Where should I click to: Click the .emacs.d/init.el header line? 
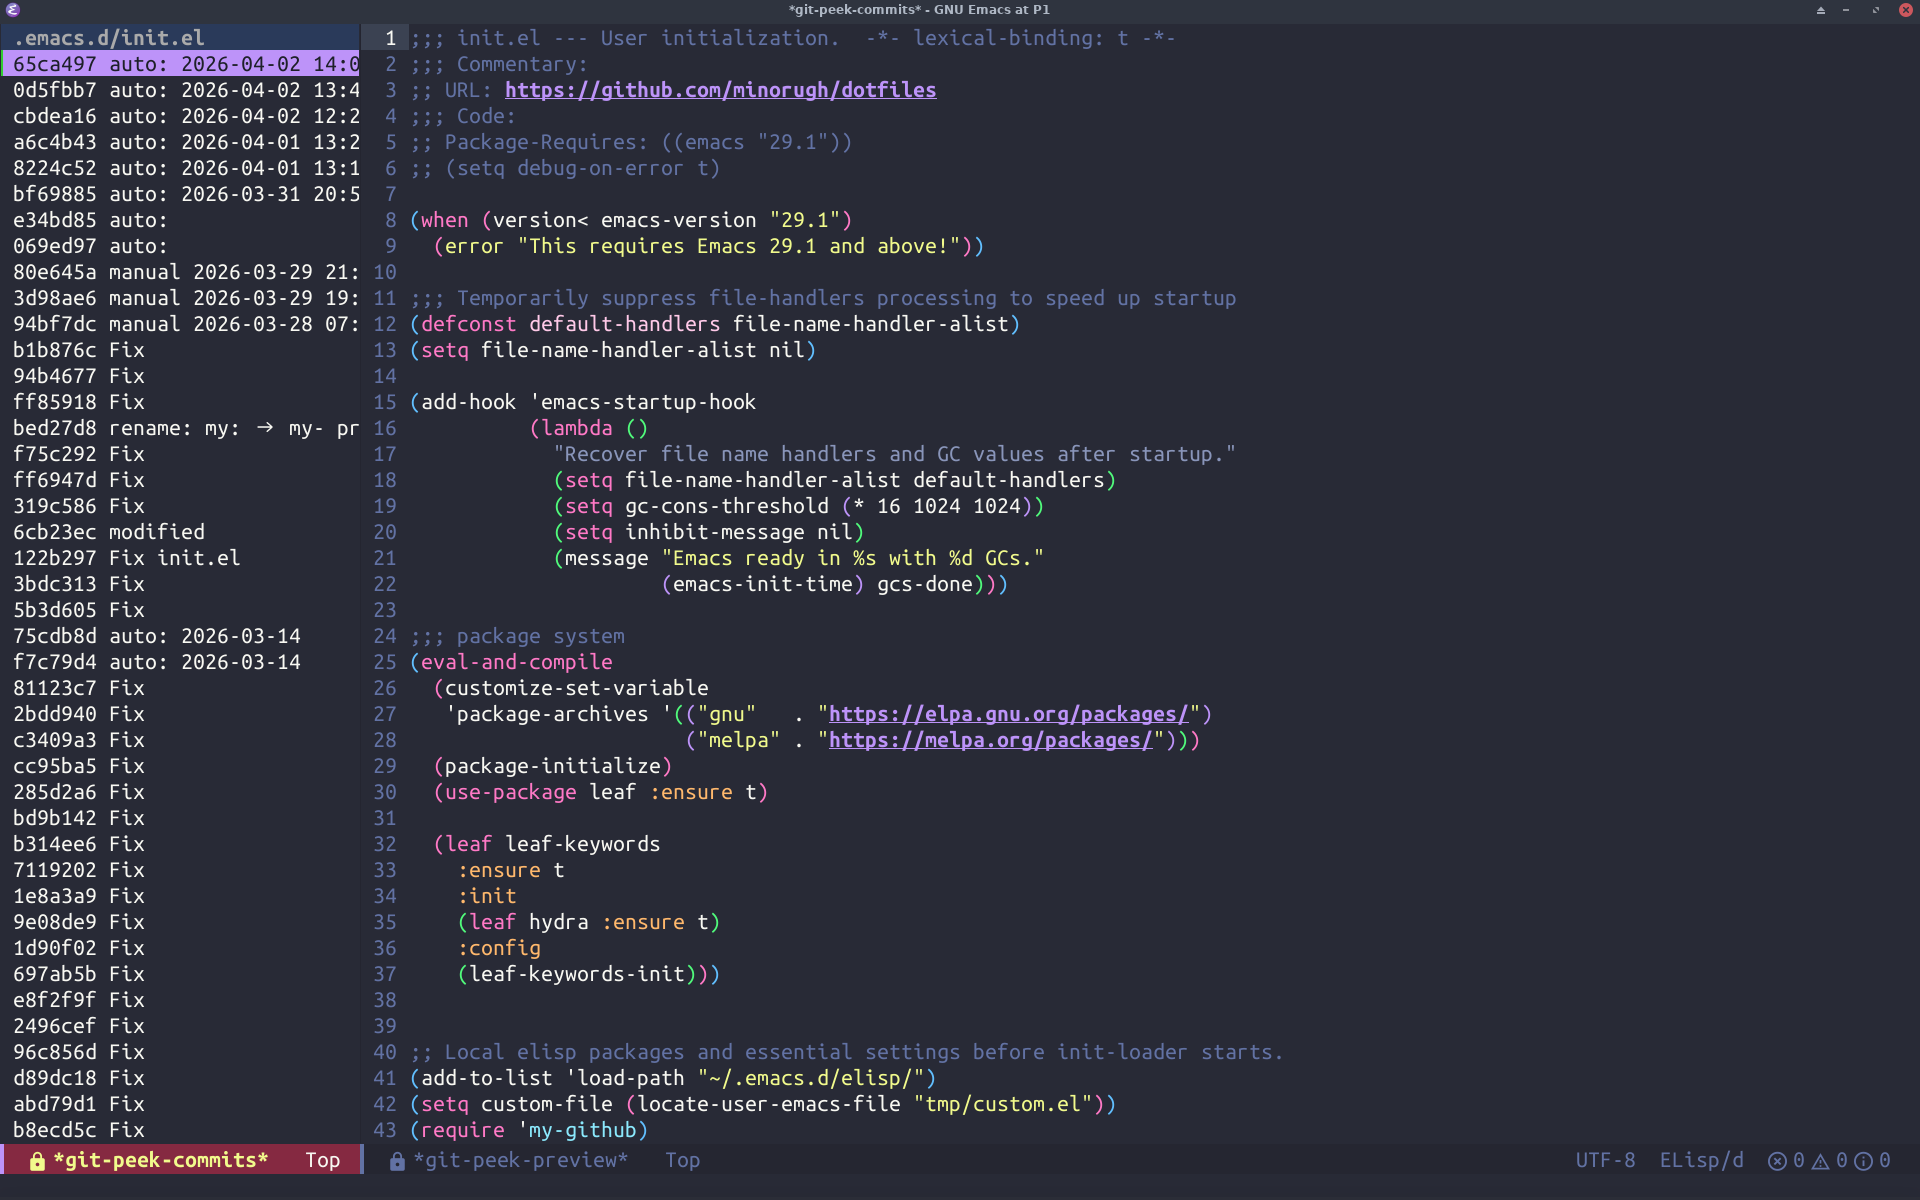[108, 38]
